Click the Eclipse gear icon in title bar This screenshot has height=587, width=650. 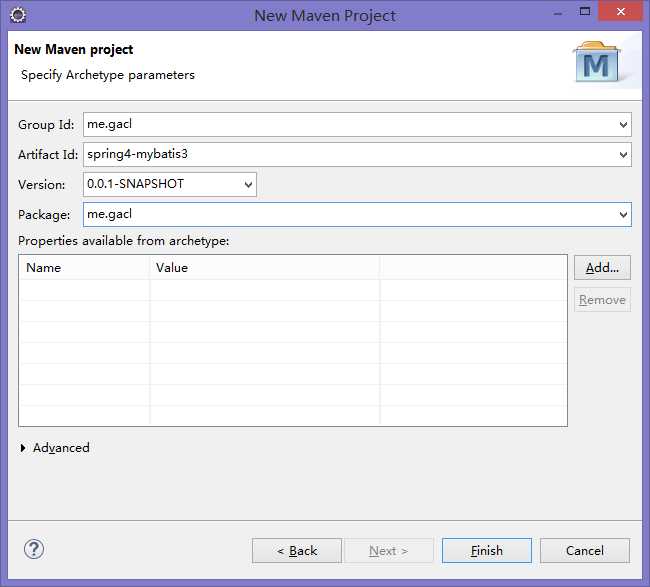point(18,15)
